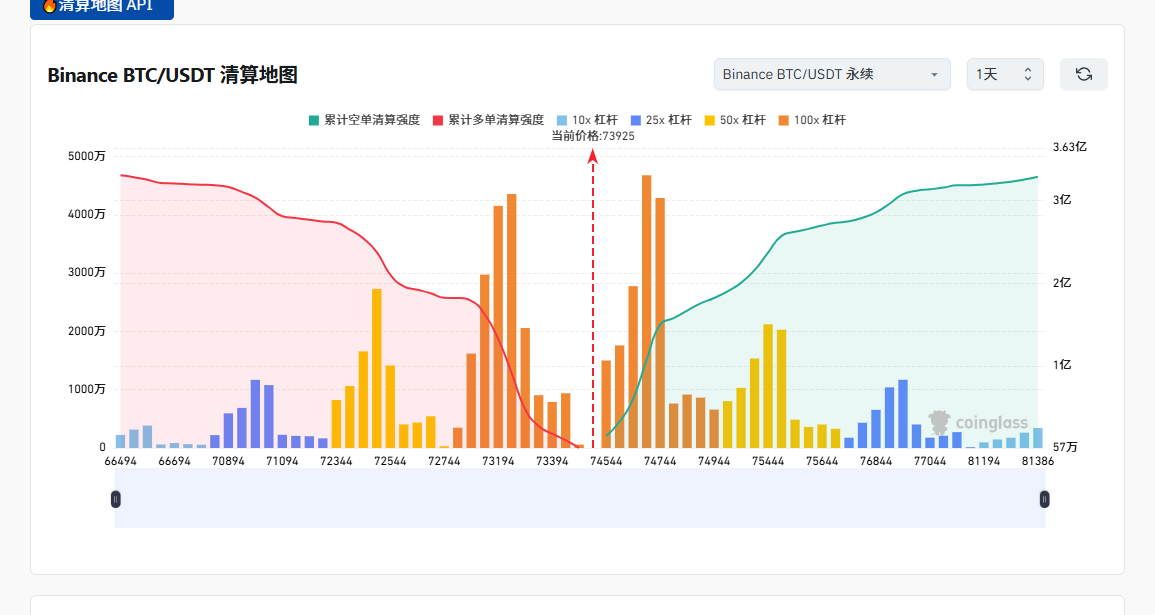Click the x-axis label 75444
Image resolution: width=1155 pixels, height=615 pixels.
pyautogui.click(x=768, y=461)
